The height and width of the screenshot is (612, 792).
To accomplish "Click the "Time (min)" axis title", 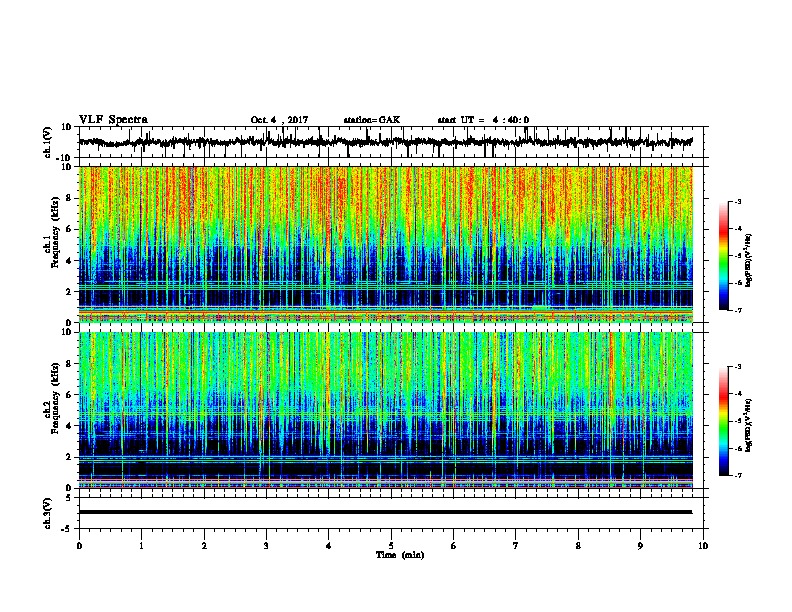I will [400, 555].
